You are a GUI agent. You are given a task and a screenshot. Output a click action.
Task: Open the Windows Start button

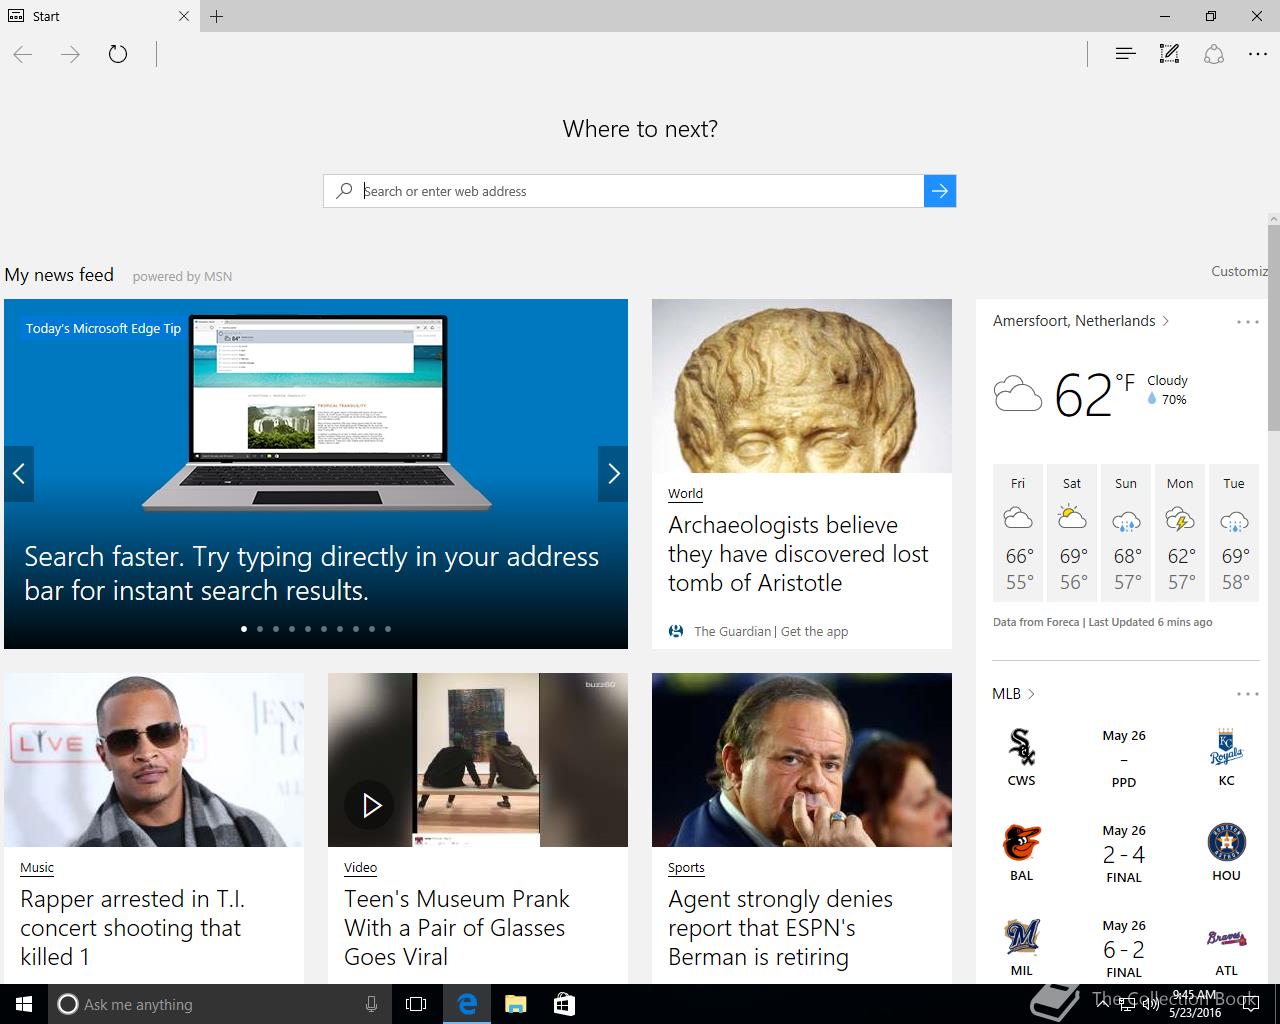click(24, 1004)
